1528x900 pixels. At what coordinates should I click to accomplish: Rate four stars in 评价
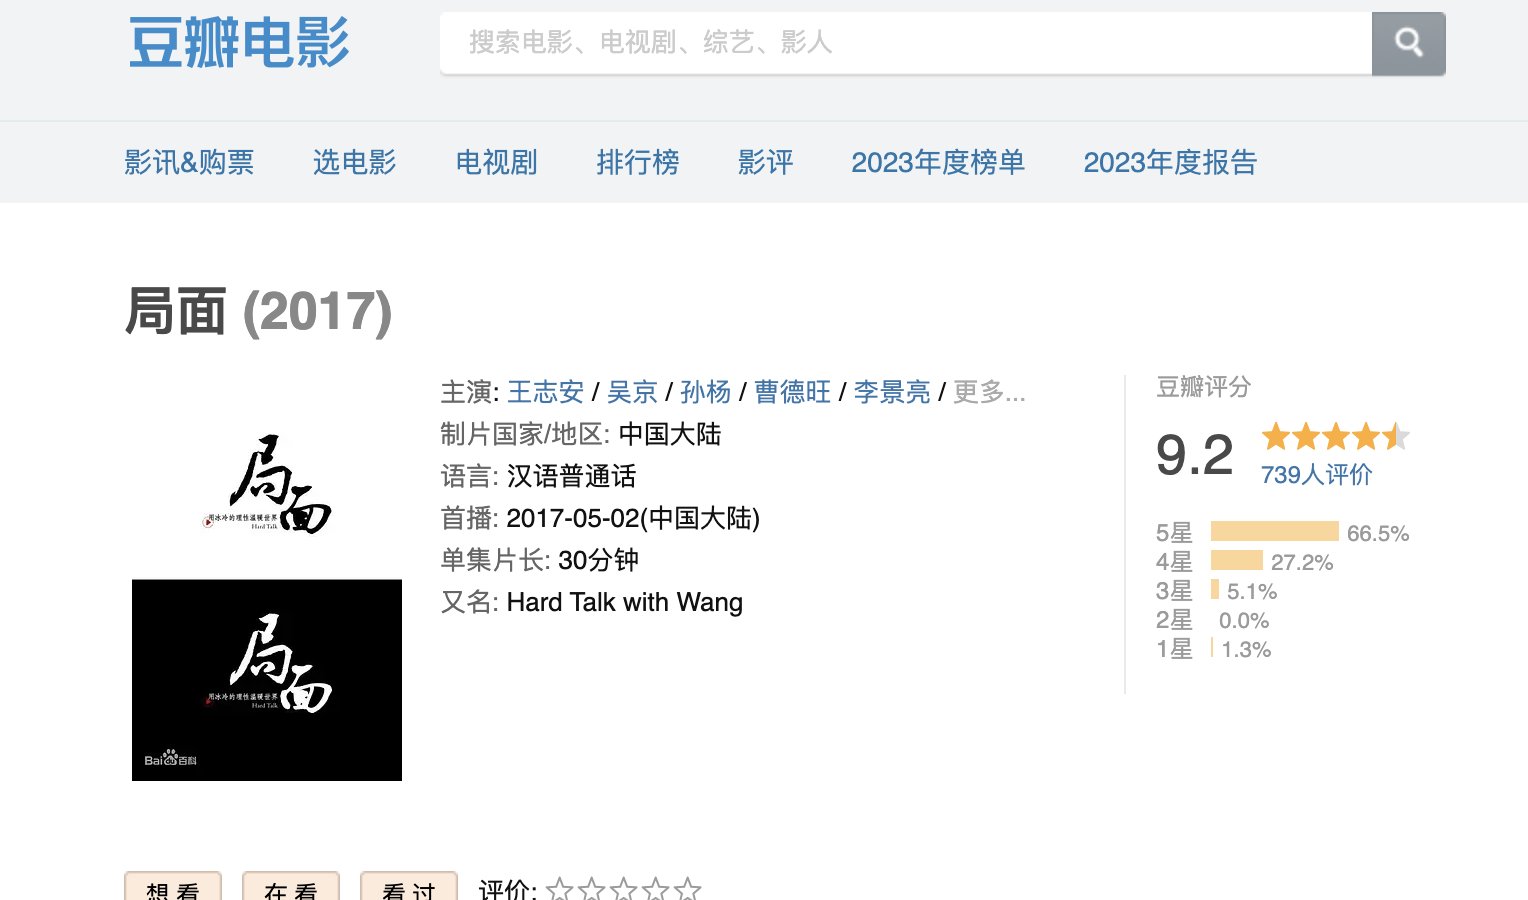(655, 889)
